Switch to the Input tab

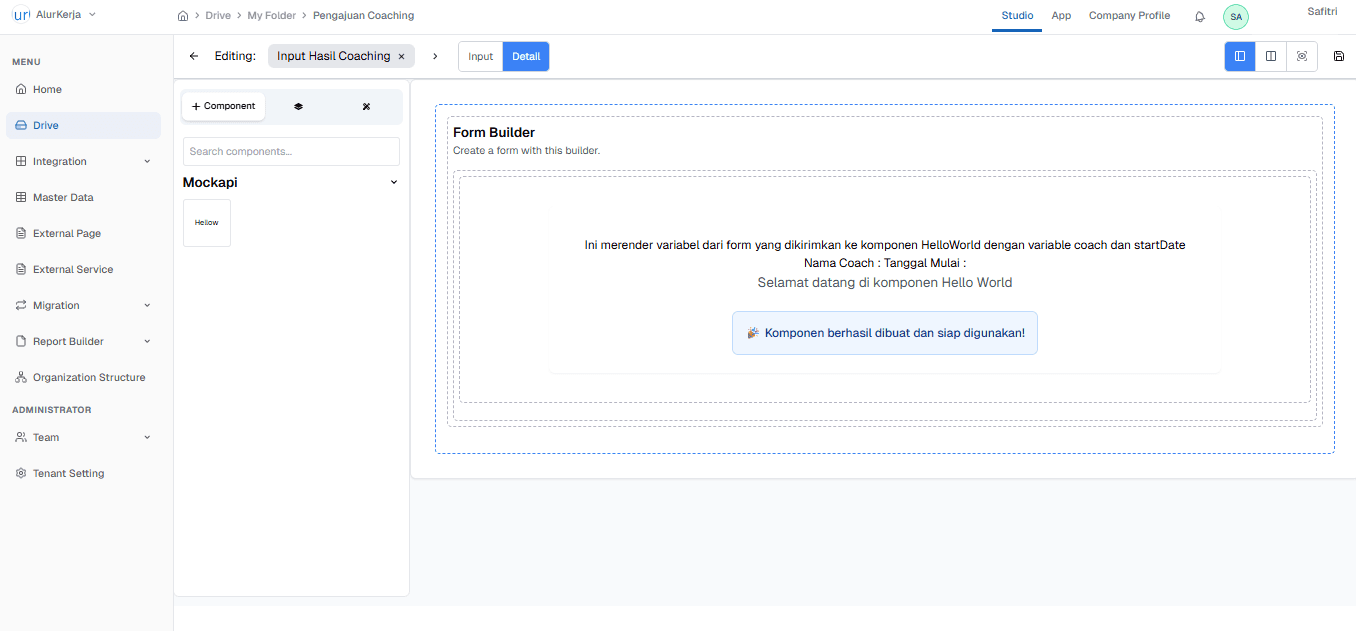(x=479, y=56)
